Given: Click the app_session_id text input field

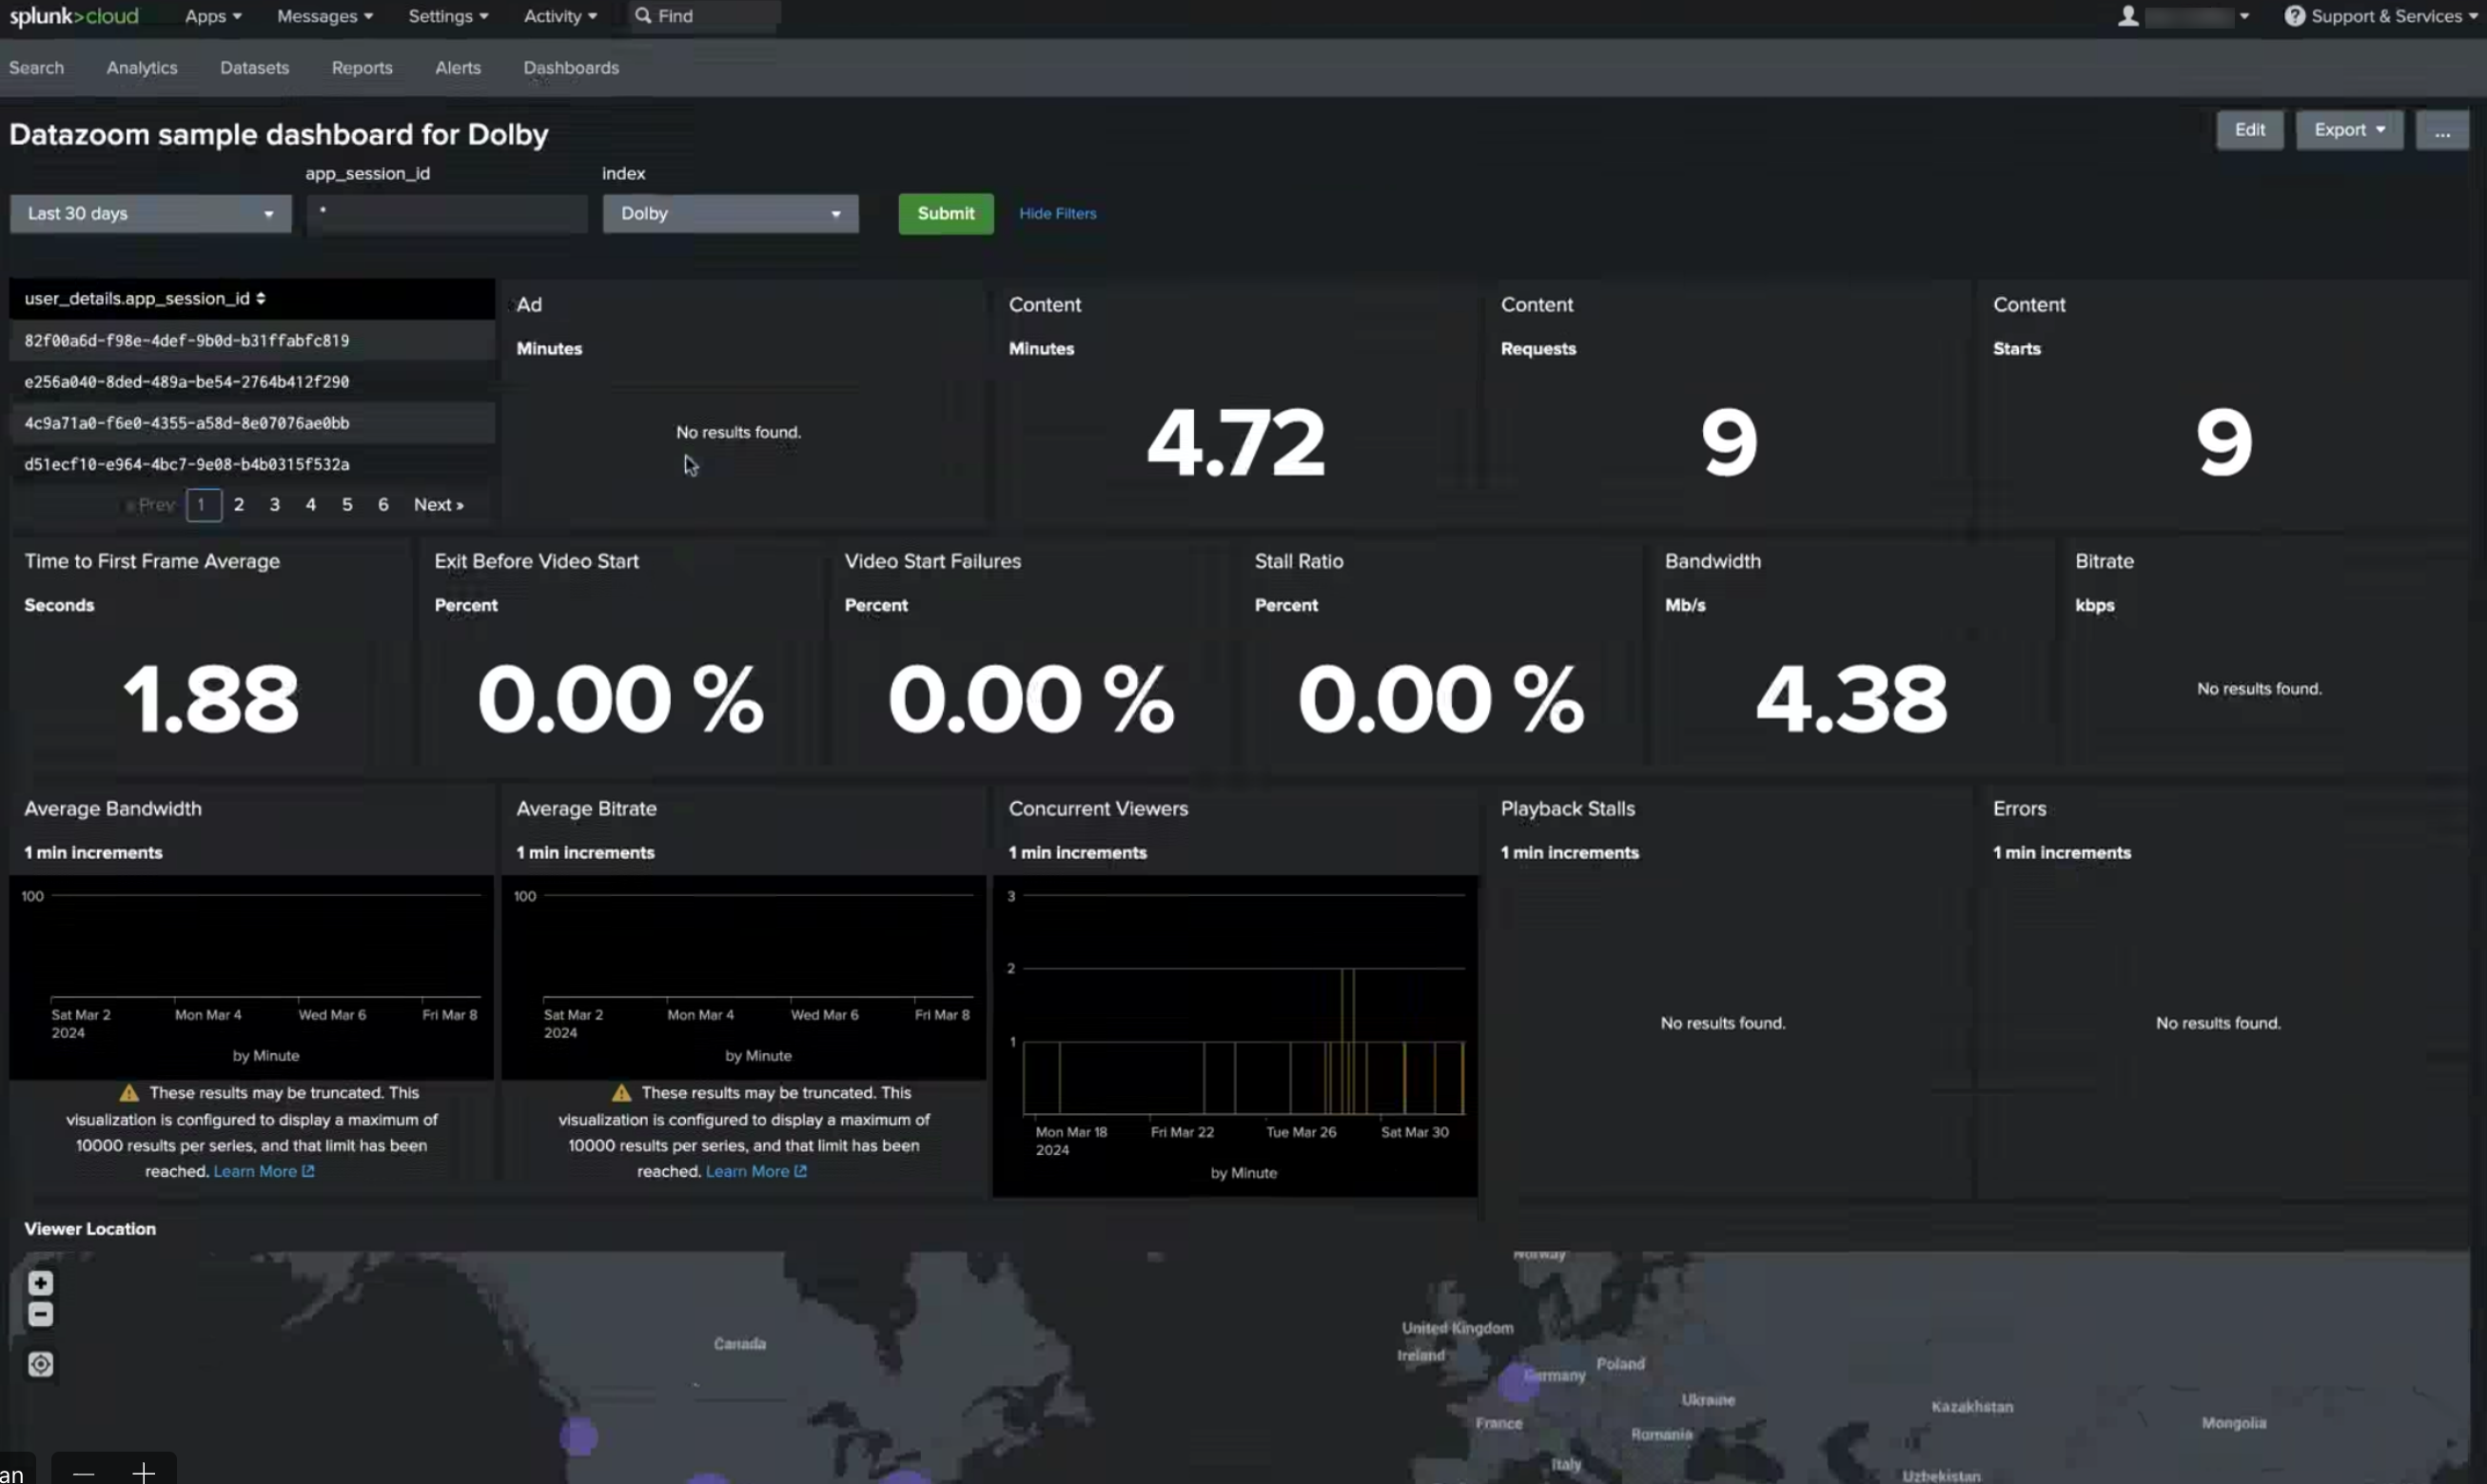Looking at the screenshot, I should (x=447, y=213).
